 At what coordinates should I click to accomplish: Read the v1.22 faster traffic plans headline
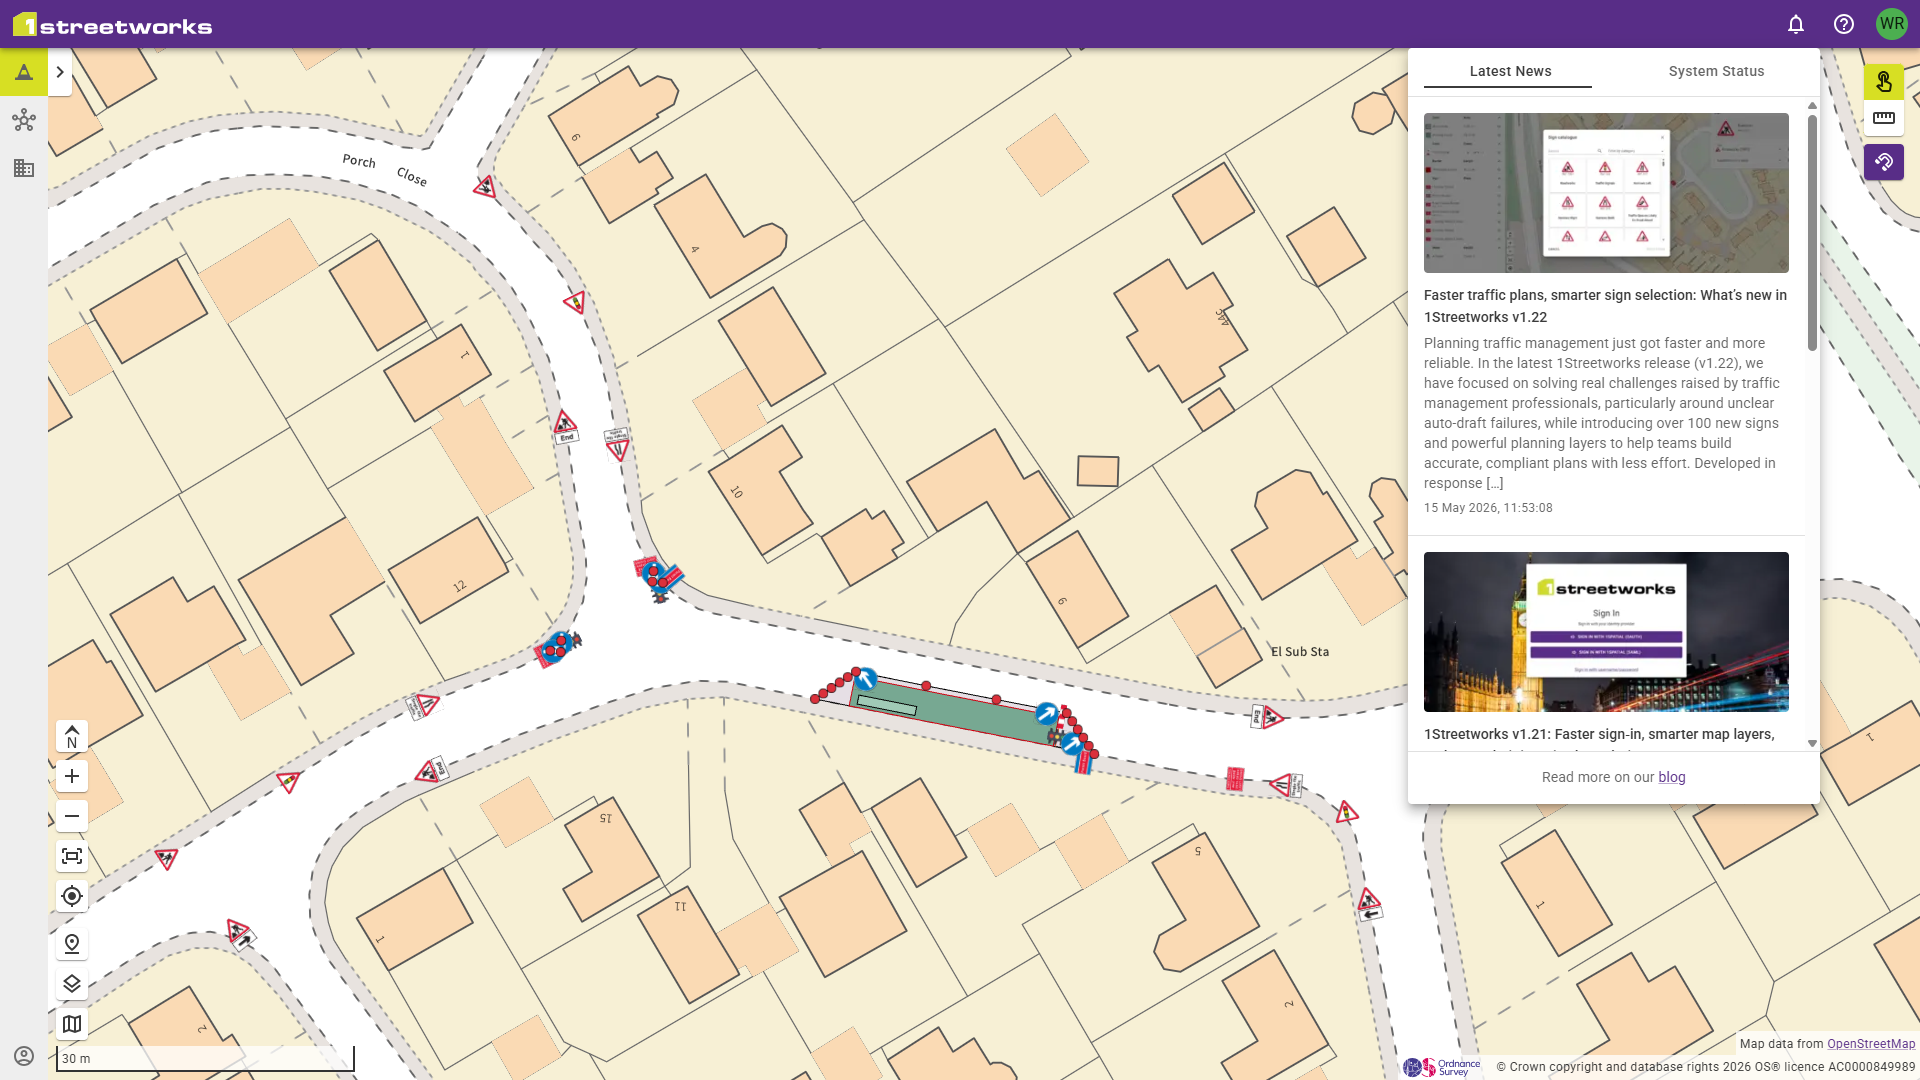(1605, 306)
